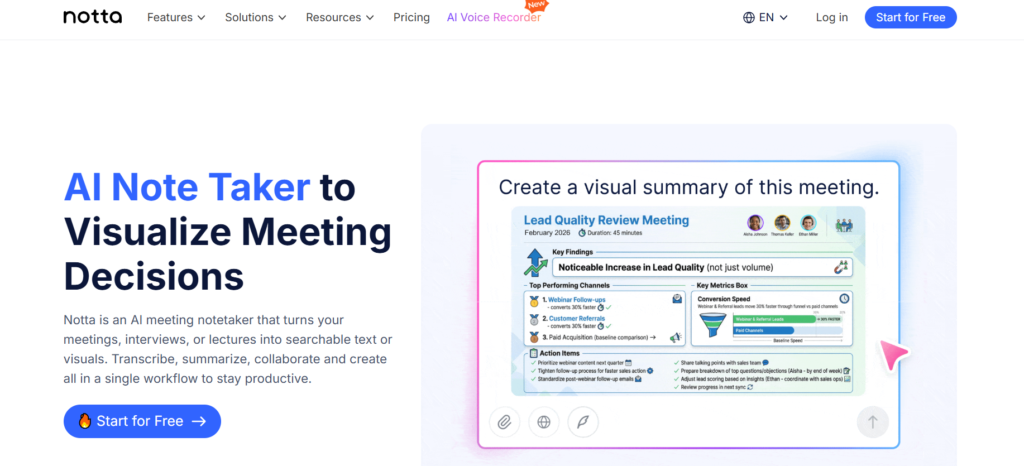Click the 'Create a visual summary of this meeting.' text
The width and height of the screenshot is (1024, 466).
[x=688, y=187]
